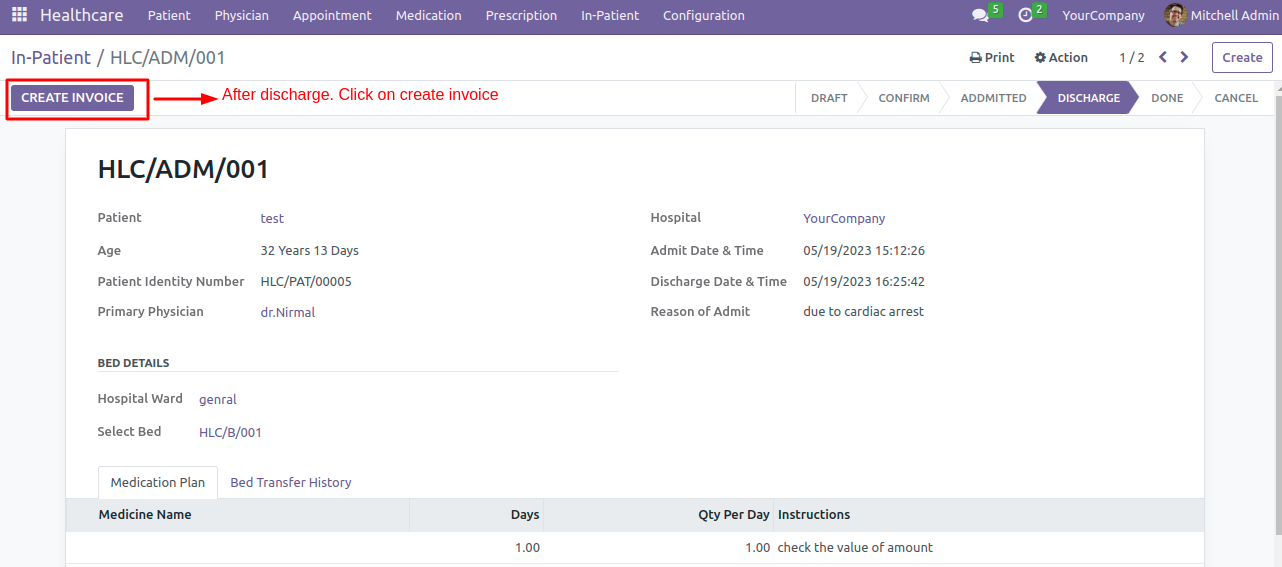The height and width of the screenshot is (567, 1282).
Task: Click the age value 32 Years 13 Days
Action: click(309, 250)
